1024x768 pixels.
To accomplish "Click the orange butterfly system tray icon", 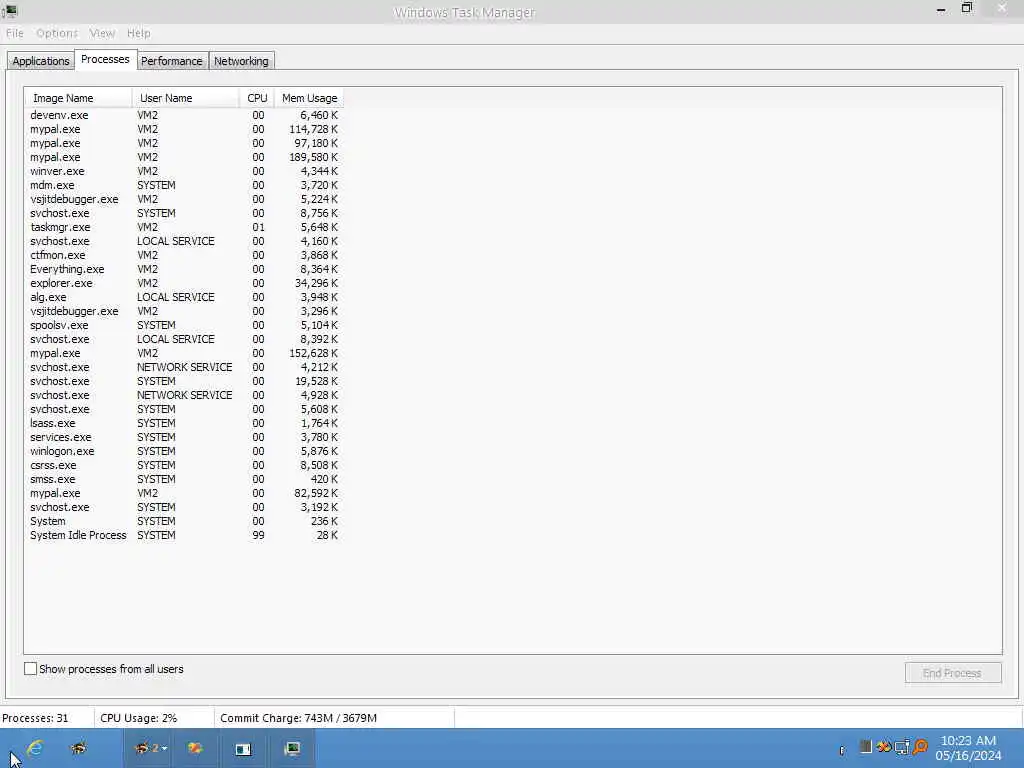I will pos(884,746).
